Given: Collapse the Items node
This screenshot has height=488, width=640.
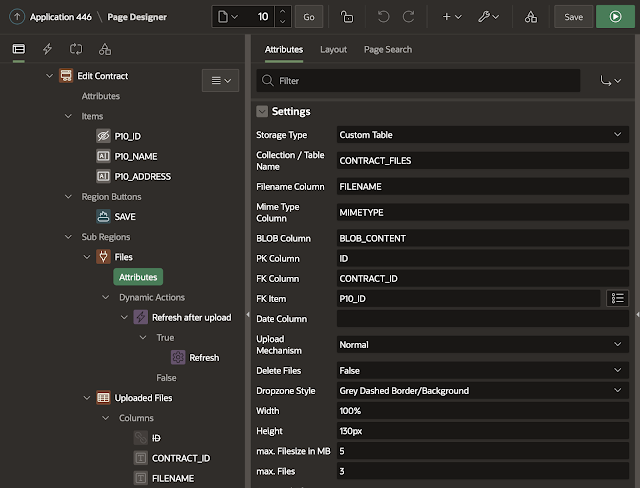Looking at the screenshot, I should tap(68, 116).
